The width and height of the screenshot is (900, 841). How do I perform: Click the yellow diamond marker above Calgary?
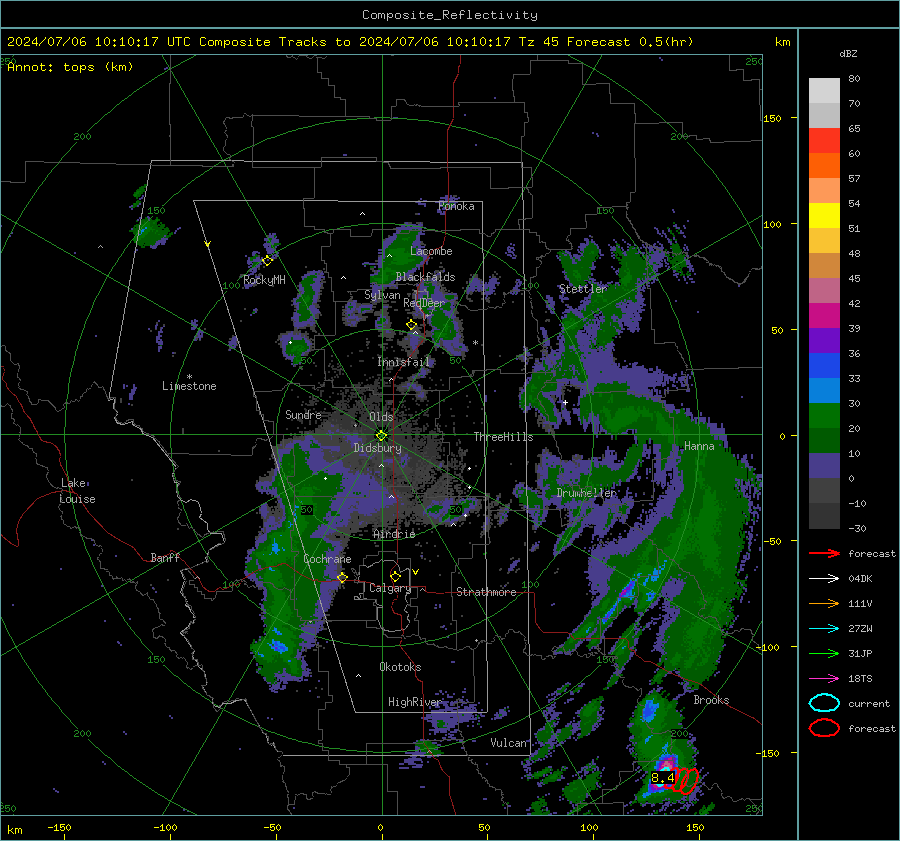[395, 576]
